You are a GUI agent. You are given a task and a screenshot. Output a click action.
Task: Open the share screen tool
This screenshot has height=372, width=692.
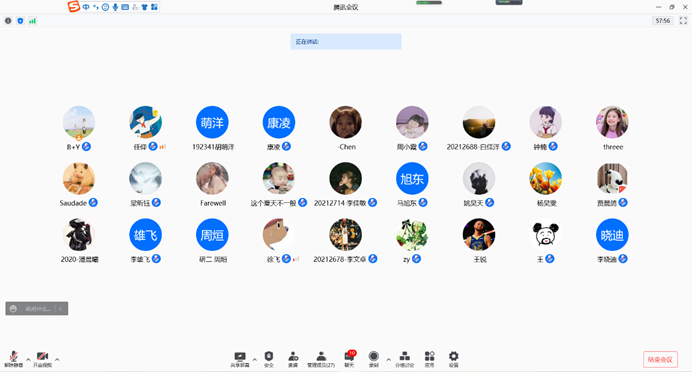click(x=240, y=359)
